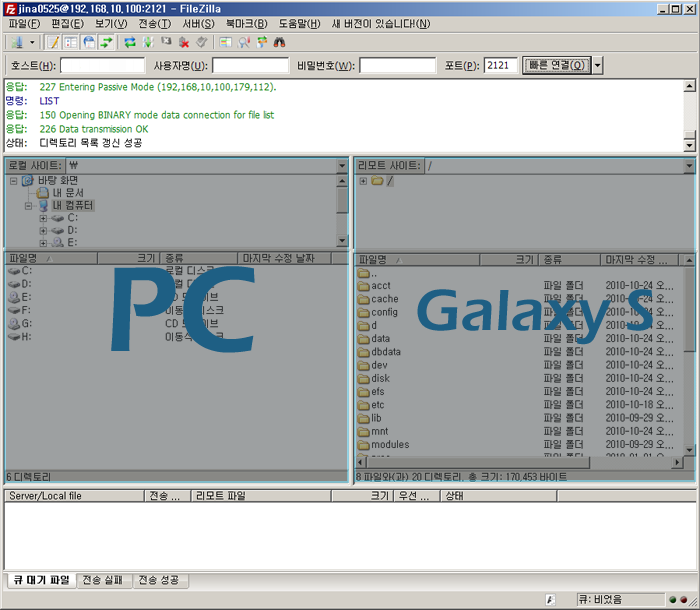
Task: Click the process queue icon
Action: click(x=148, y=42)
